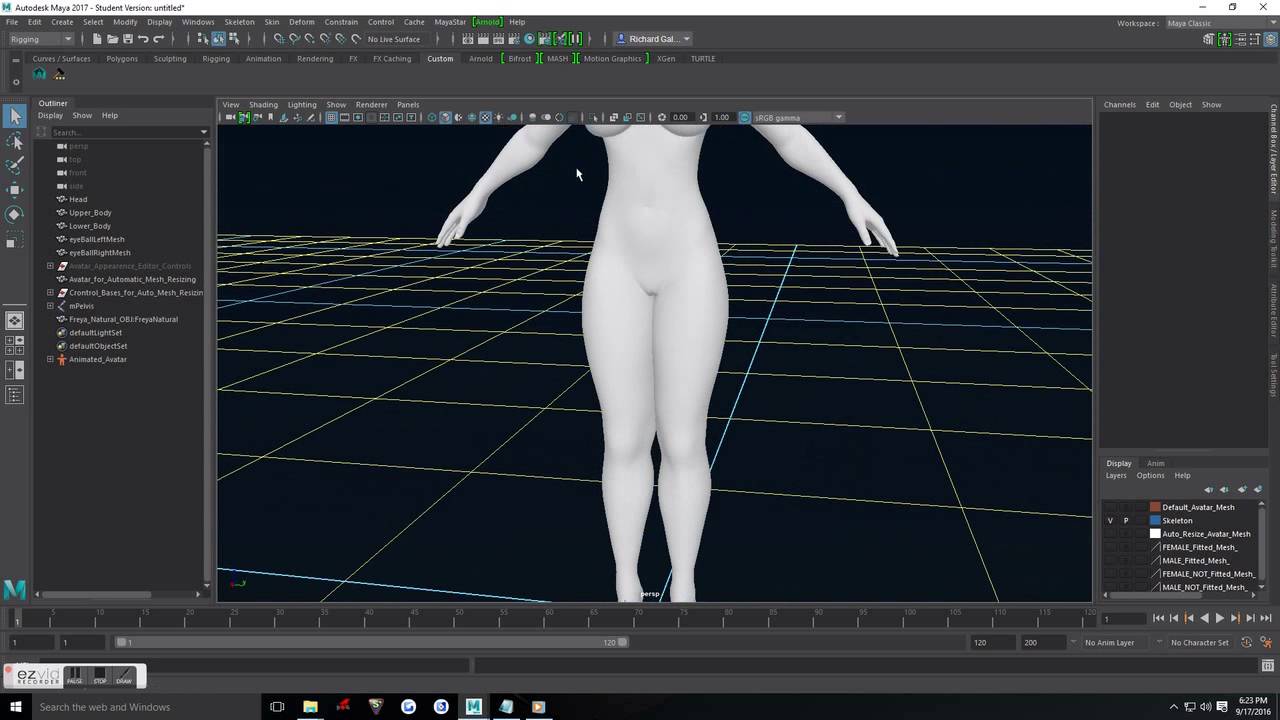Toggle visibility V box of Skeleton layer
The image size is (1280, 720).
point(1110,521)
